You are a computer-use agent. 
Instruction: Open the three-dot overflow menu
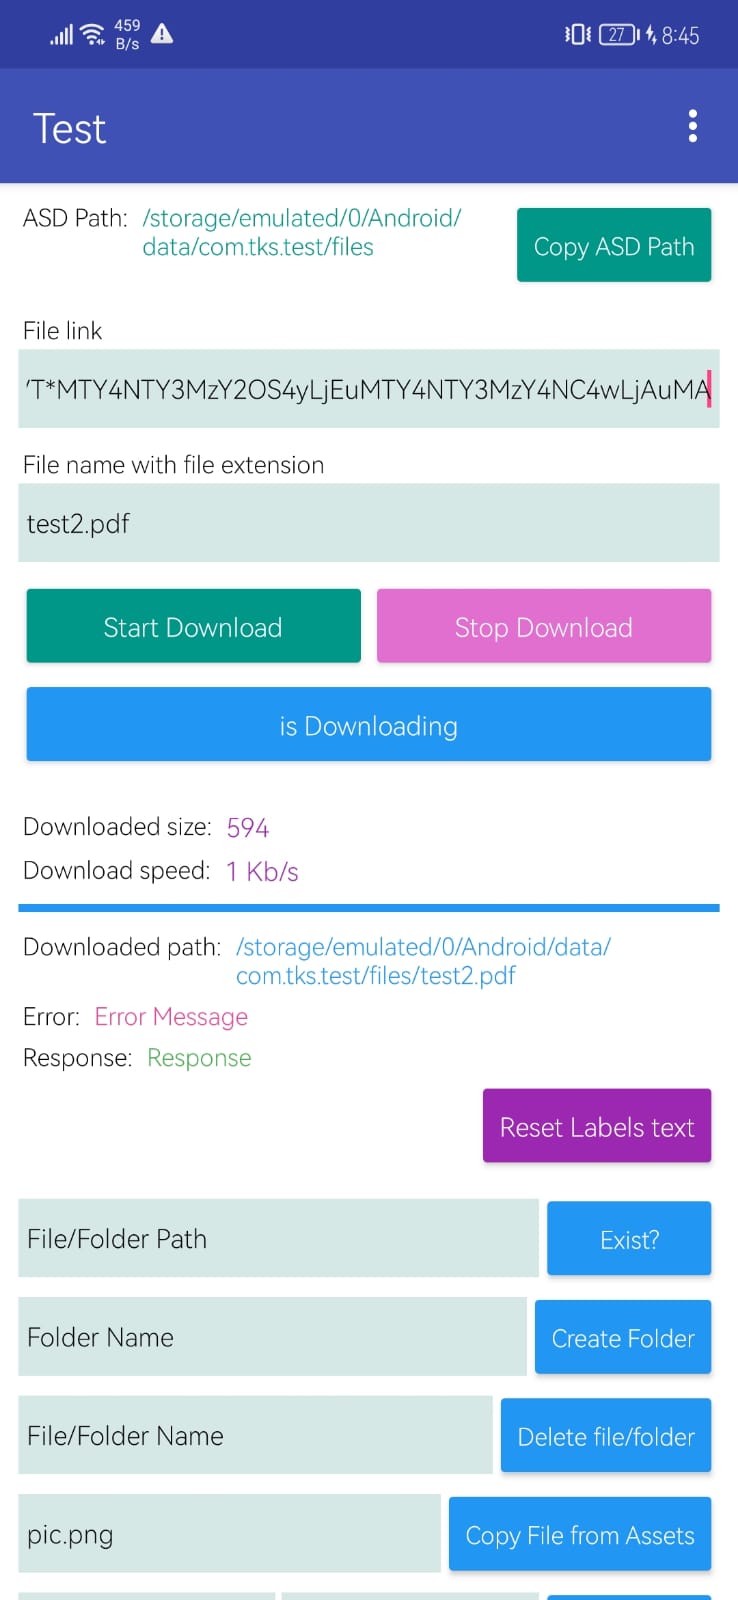pos(692,126)
